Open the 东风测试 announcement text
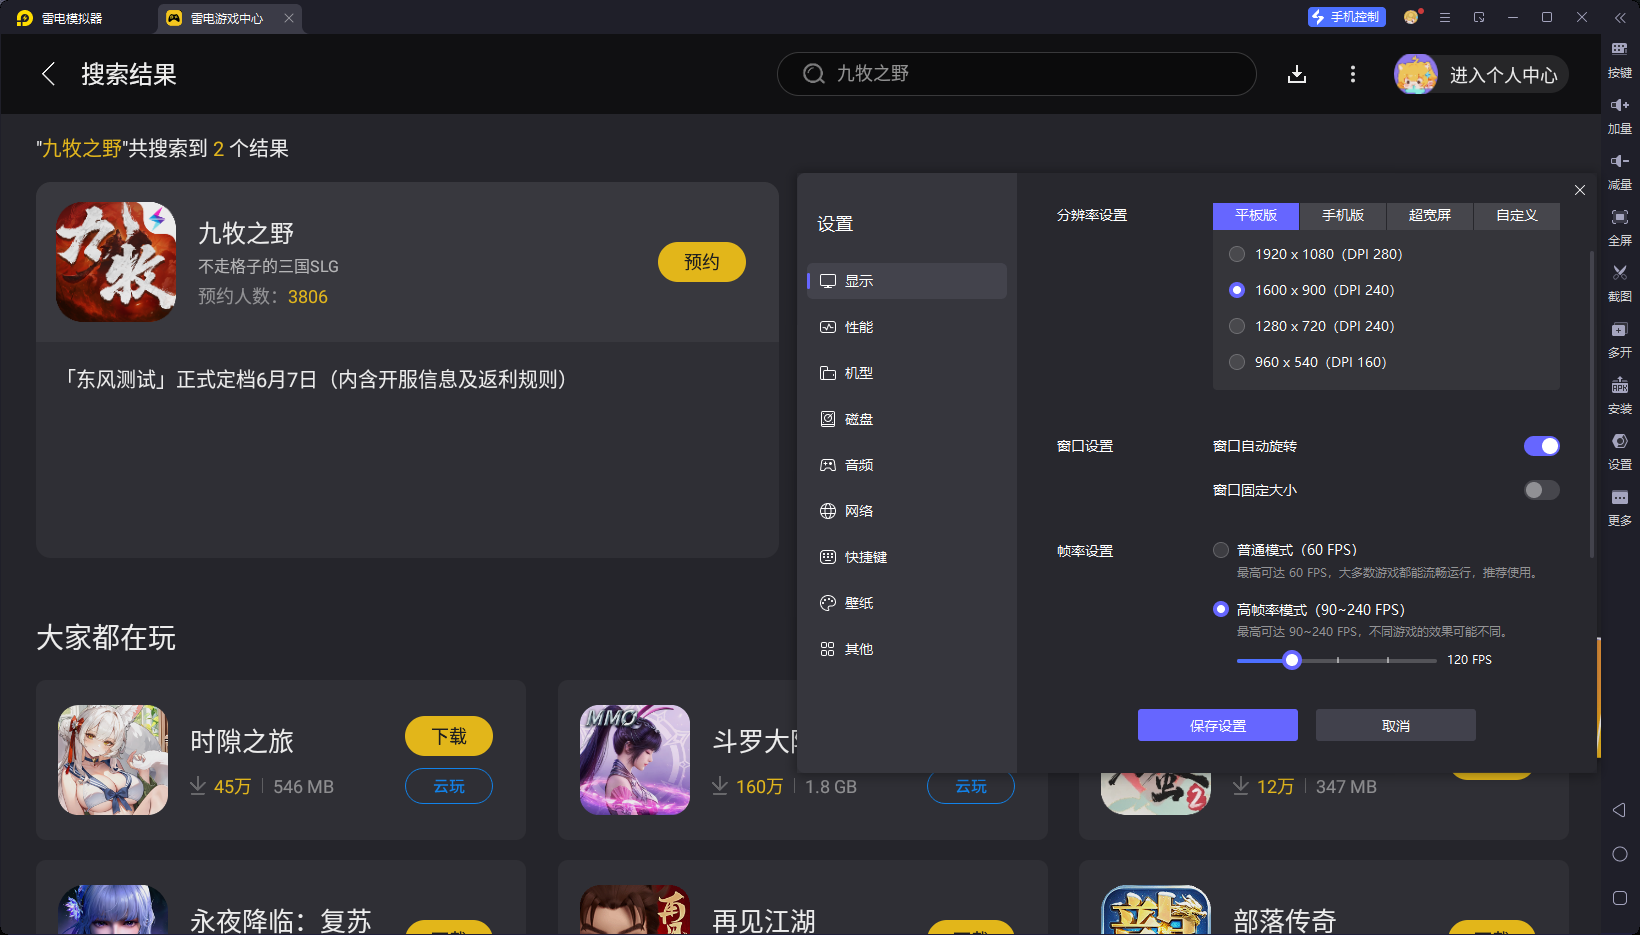The image size is (1640, 935). (x=315, y=379)
